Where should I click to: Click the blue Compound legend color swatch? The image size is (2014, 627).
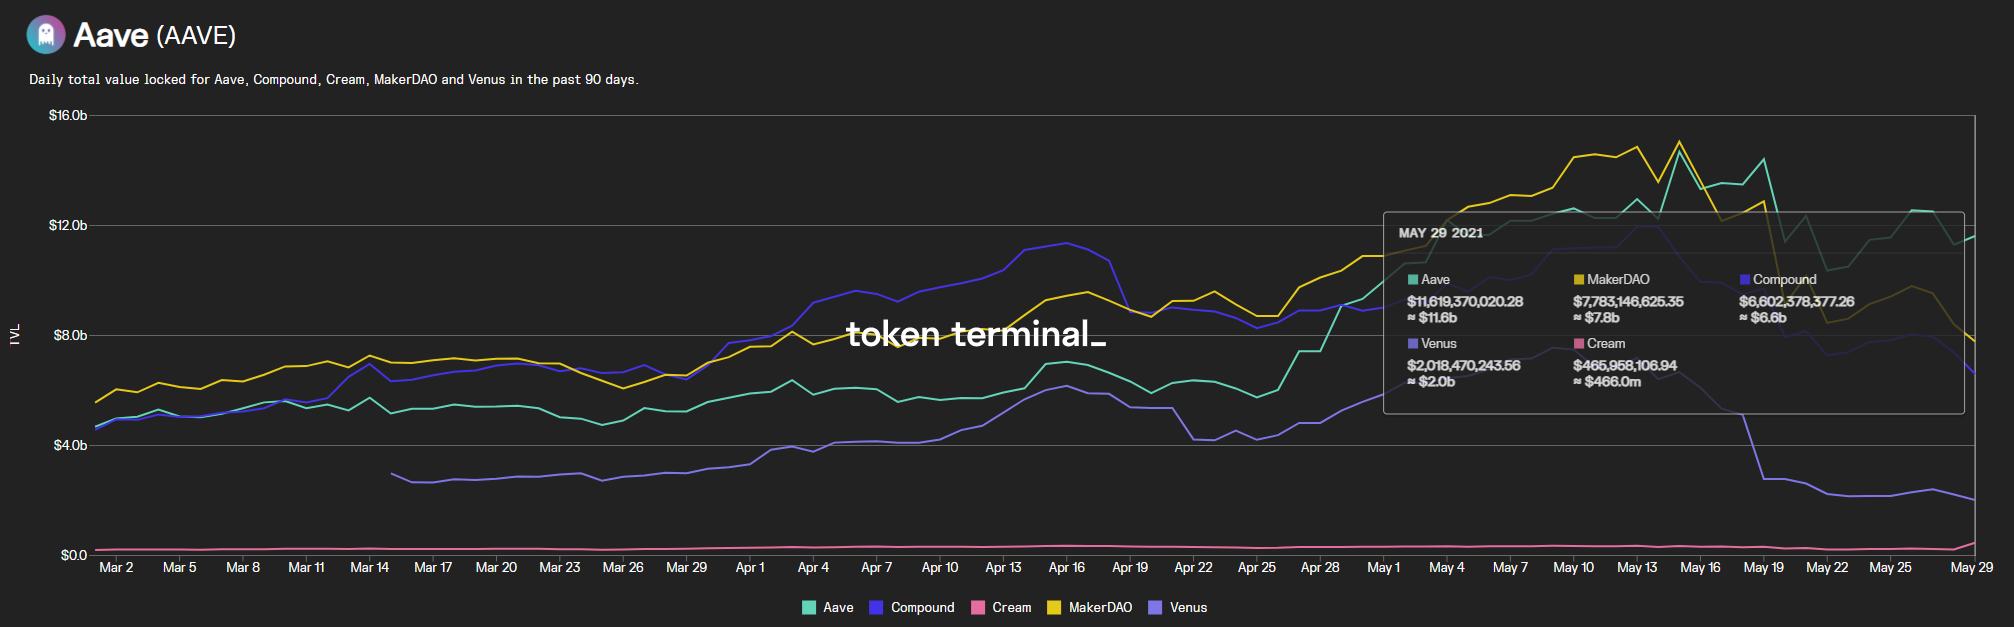pyautogui.click(x=876, y=607)
